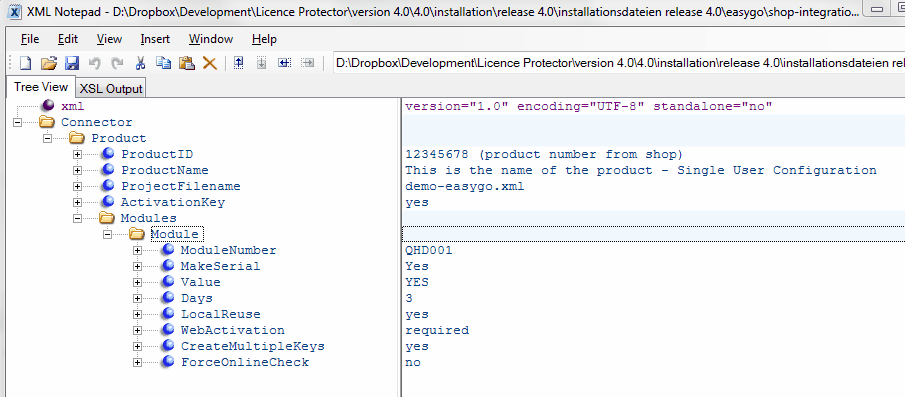
Task: Open the Insert menu
Action: click(x=155, y=39)
